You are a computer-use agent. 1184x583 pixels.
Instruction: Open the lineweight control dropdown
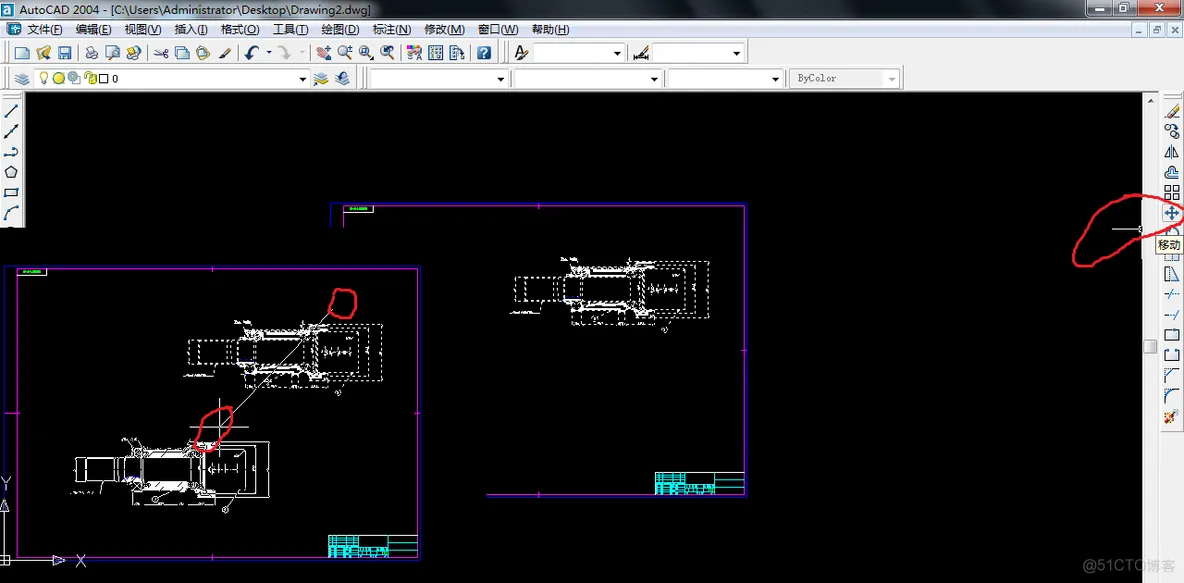[x=775, y=79]
